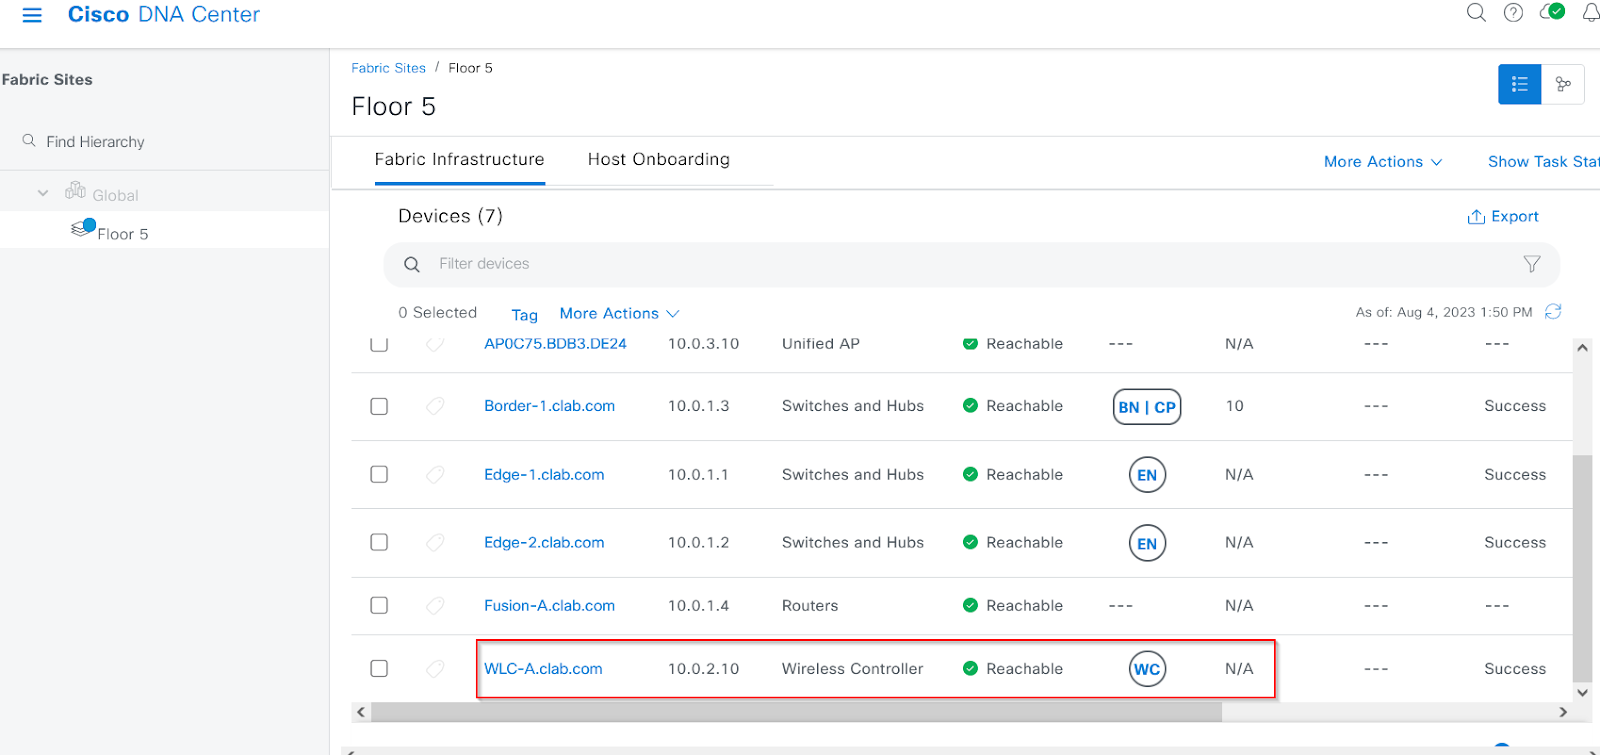
Task: Select the AP0C75.BDB3.DE24 checkbox
Action: (379, 344)
